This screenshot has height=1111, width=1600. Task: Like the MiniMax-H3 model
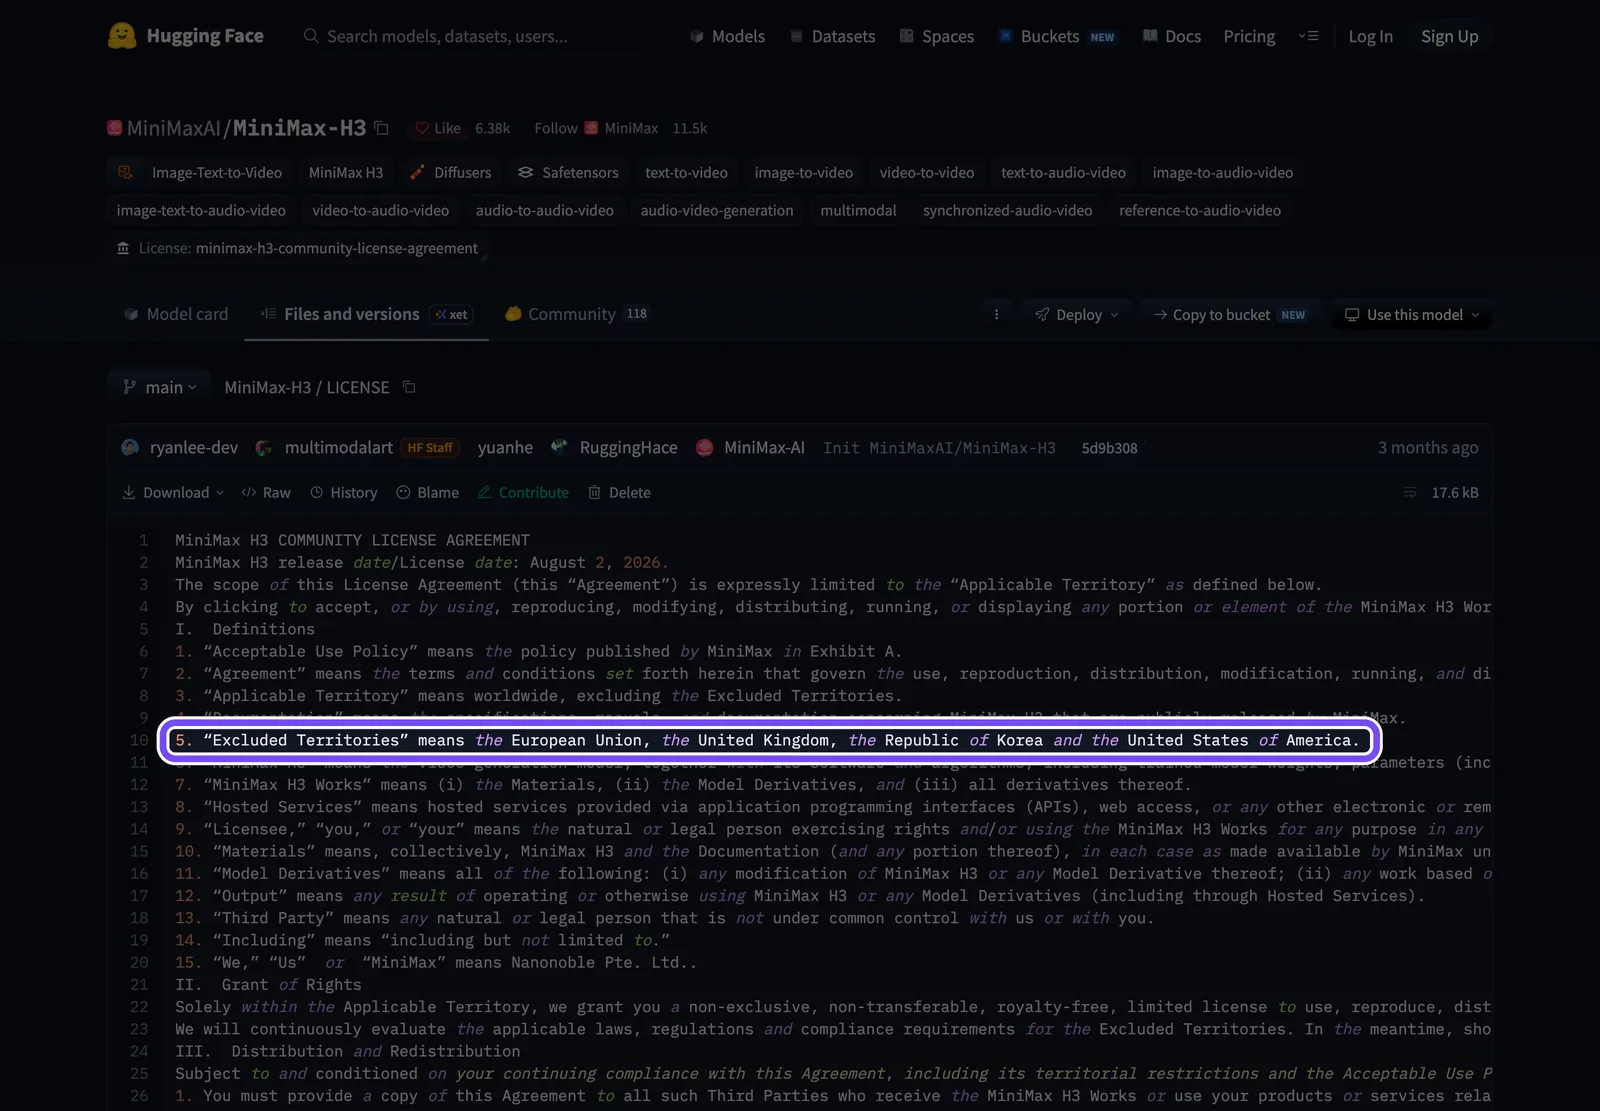pos(438,128)
